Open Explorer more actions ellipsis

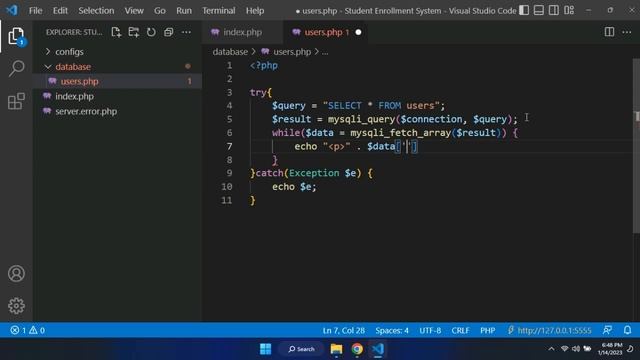pos(186,32)
